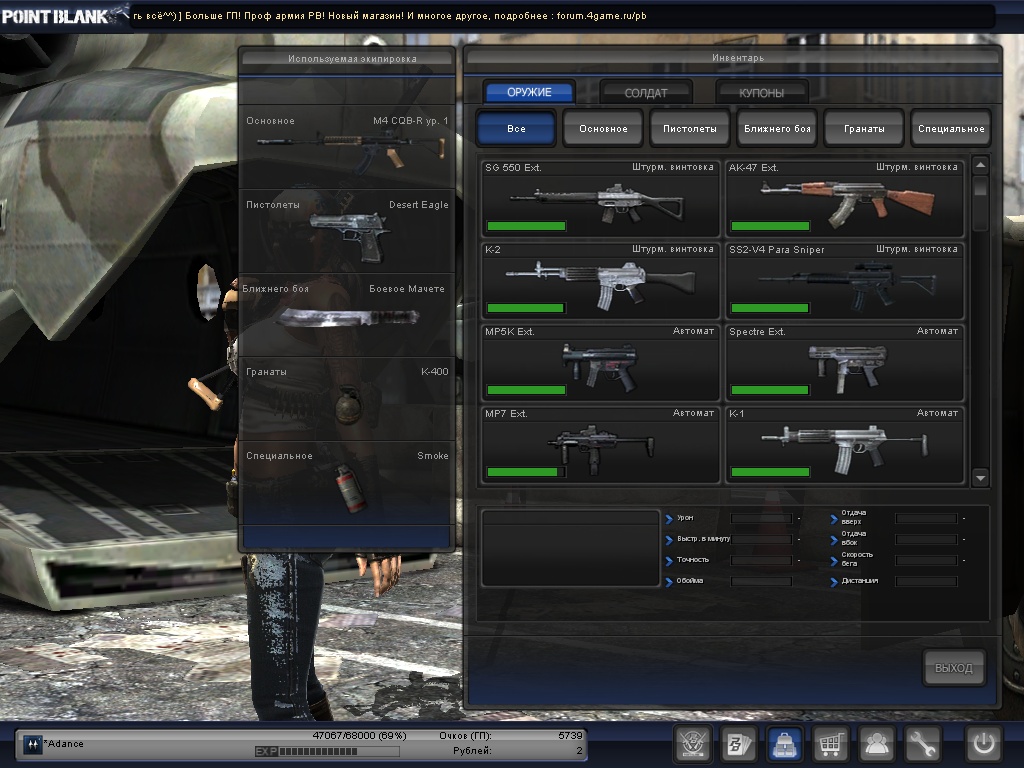
Task: Open the clan emblem icon in bottom bar
Action: [692, 743]
